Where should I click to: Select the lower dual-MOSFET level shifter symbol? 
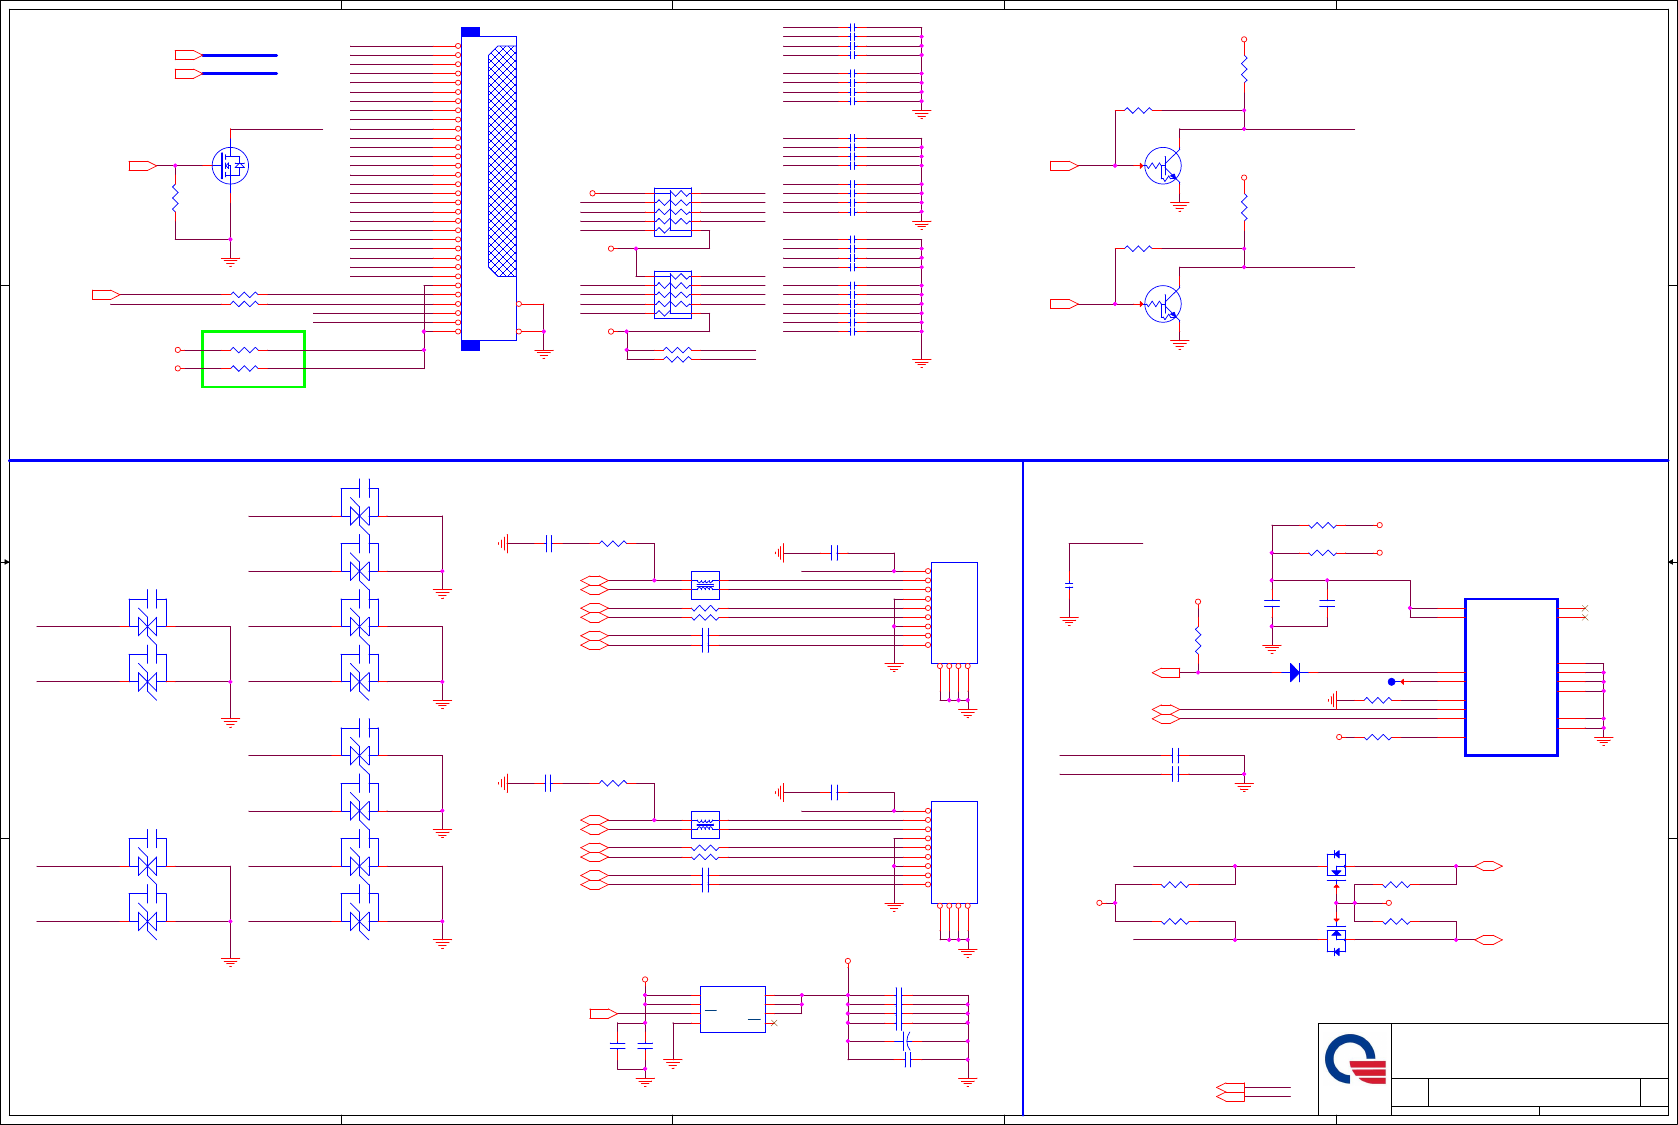click(x=1336, y=941)
